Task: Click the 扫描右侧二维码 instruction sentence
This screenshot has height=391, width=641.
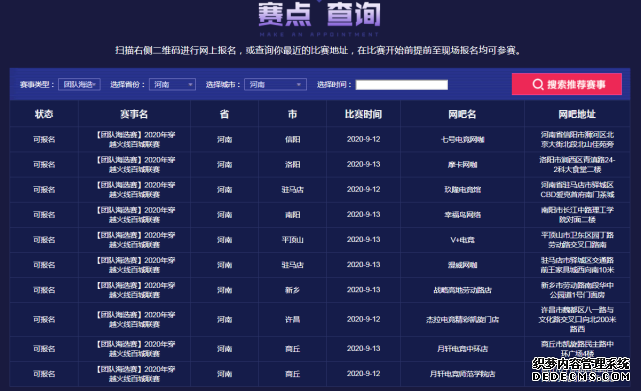Action: (x=318, y=50)
